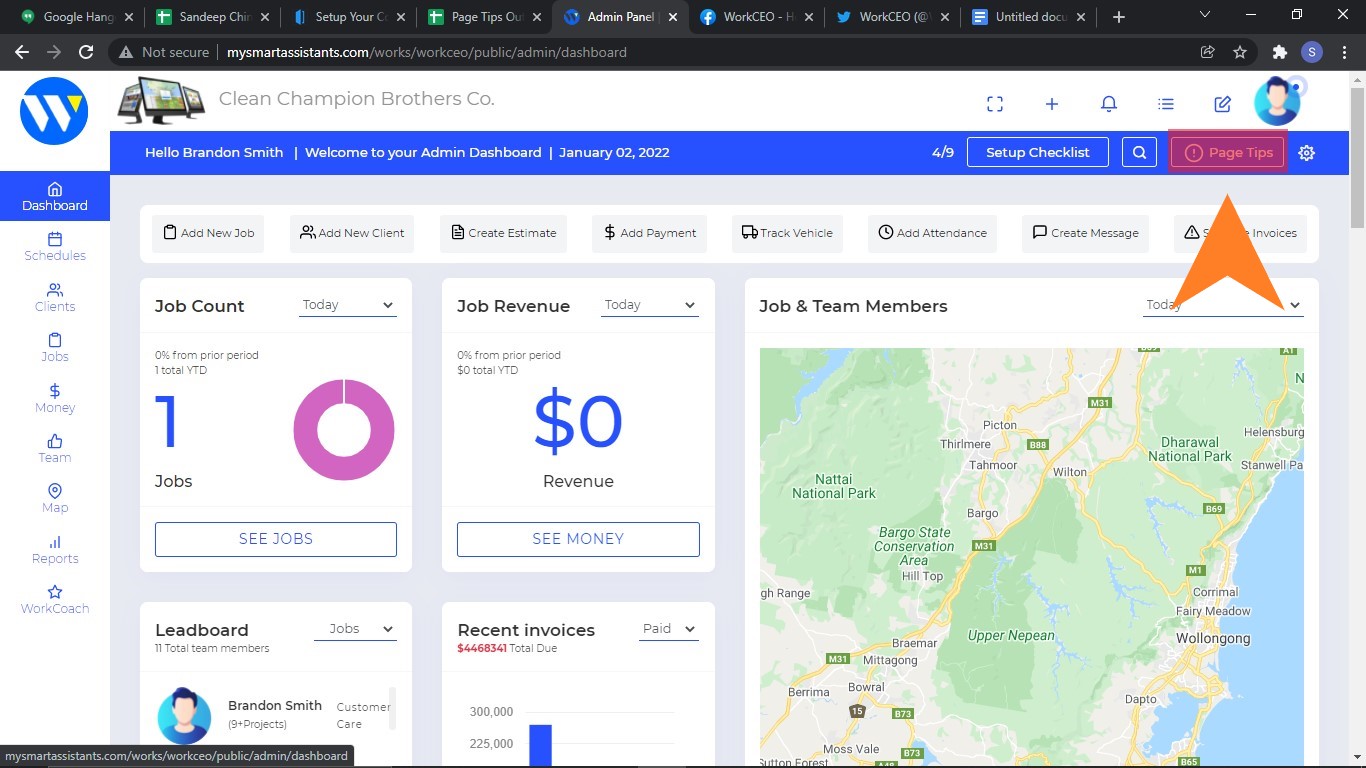Switch to Google Hangouts browser tab

pyautogui.click(x=76, y=17)
